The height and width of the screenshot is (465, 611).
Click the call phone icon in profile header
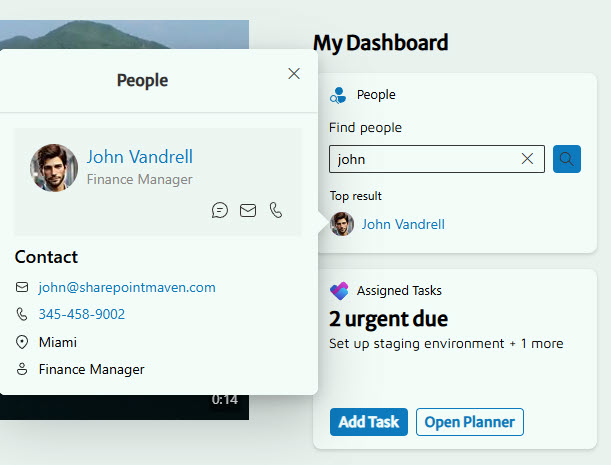pos(276,210)
